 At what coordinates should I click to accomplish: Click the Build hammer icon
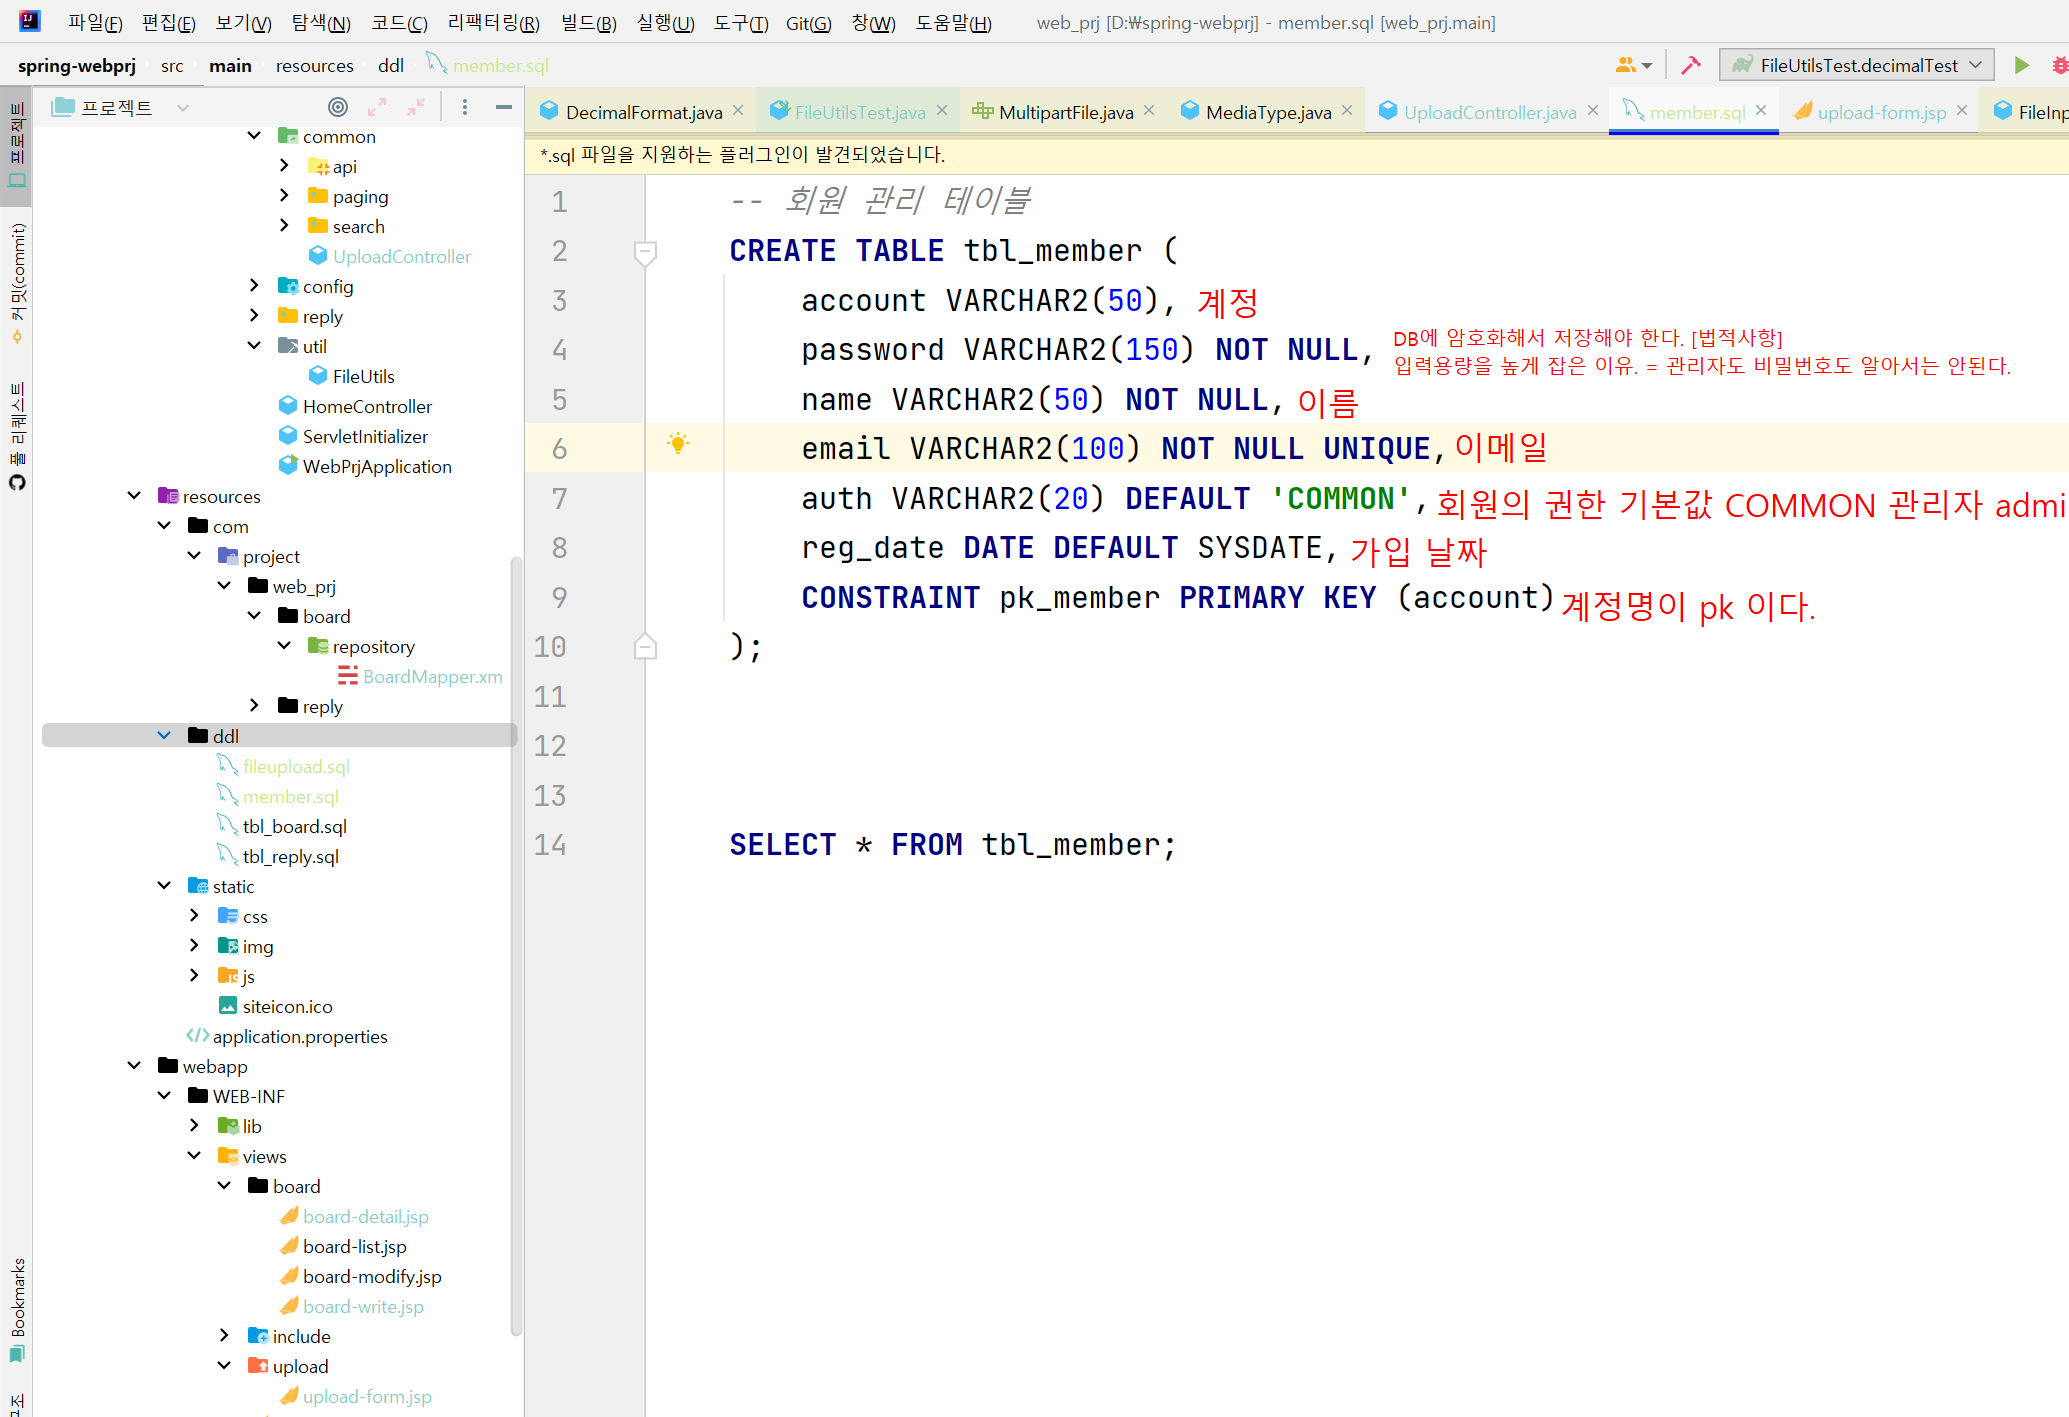pyautogui.click(x=1691, y=65)
